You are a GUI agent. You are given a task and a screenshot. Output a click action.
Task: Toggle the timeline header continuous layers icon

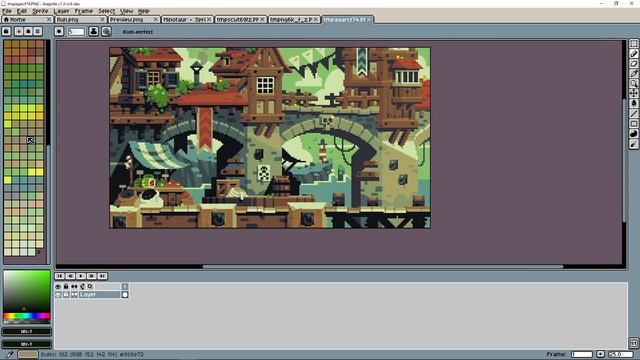[74, 287]
